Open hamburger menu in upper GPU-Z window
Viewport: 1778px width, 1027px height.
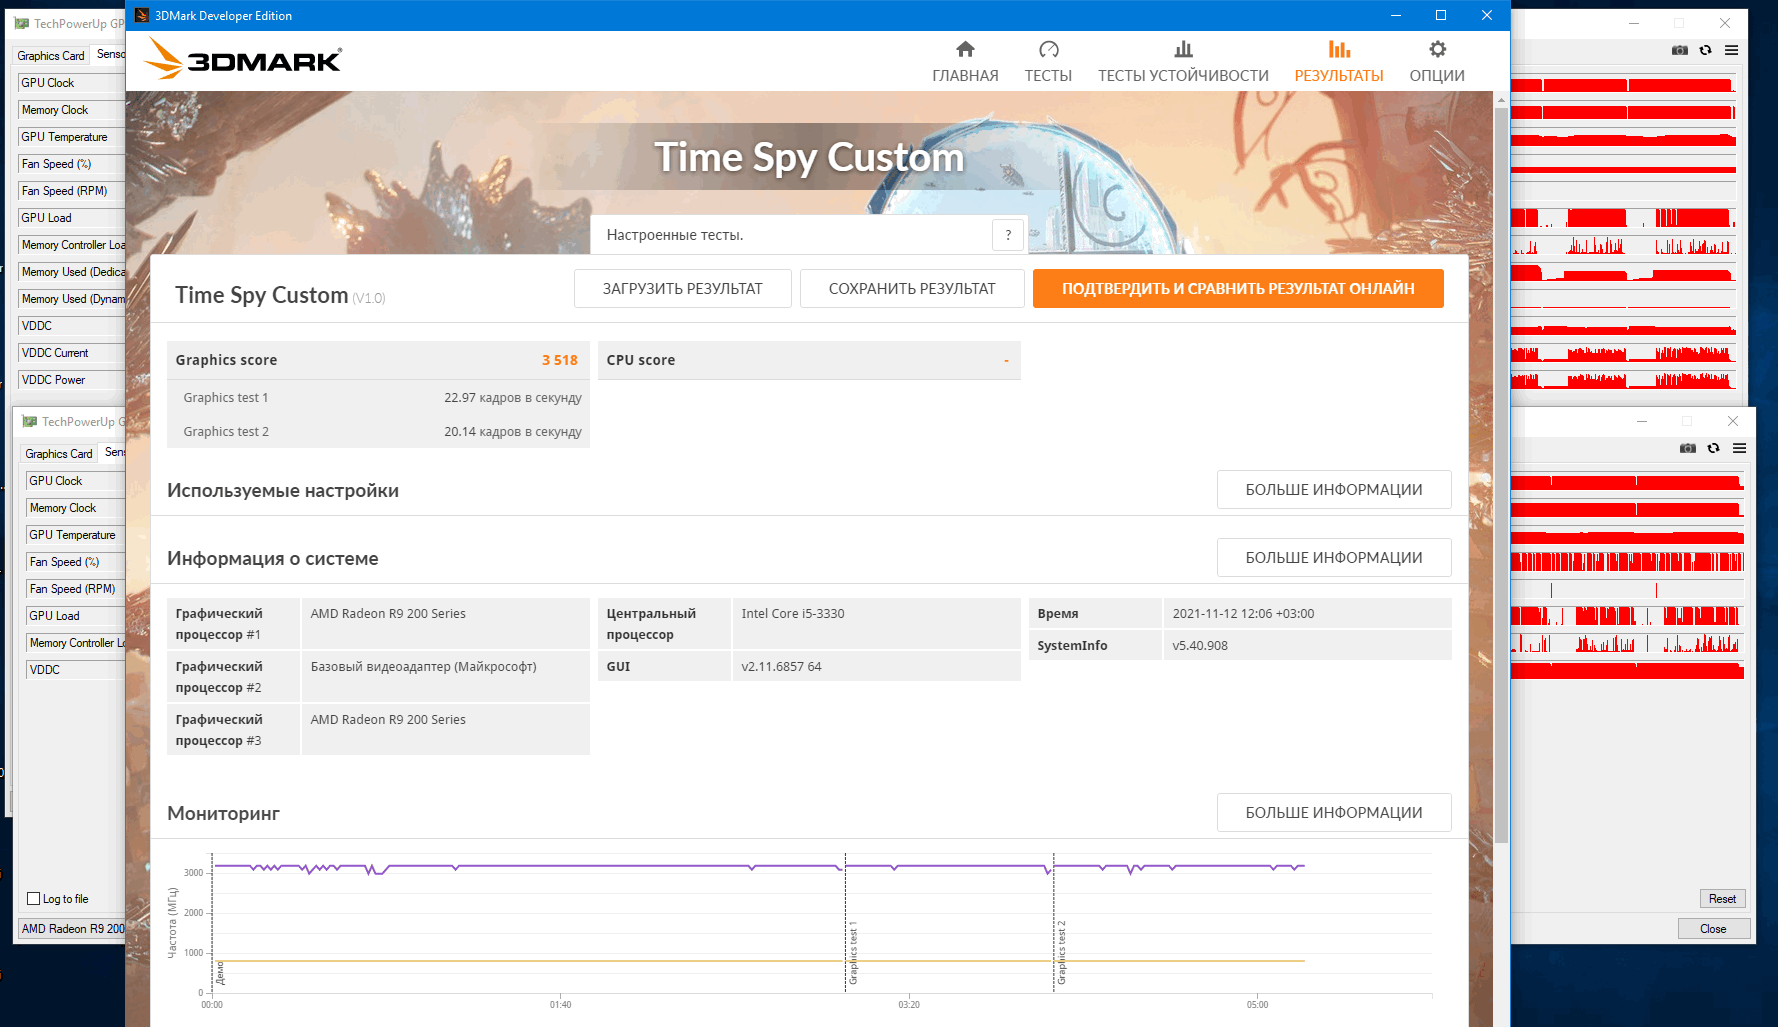tap(1731, 50)
